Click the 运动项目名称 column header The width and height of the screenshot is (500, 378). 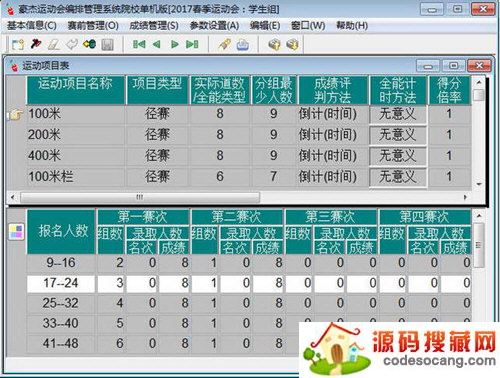click(x=75, y=90)
